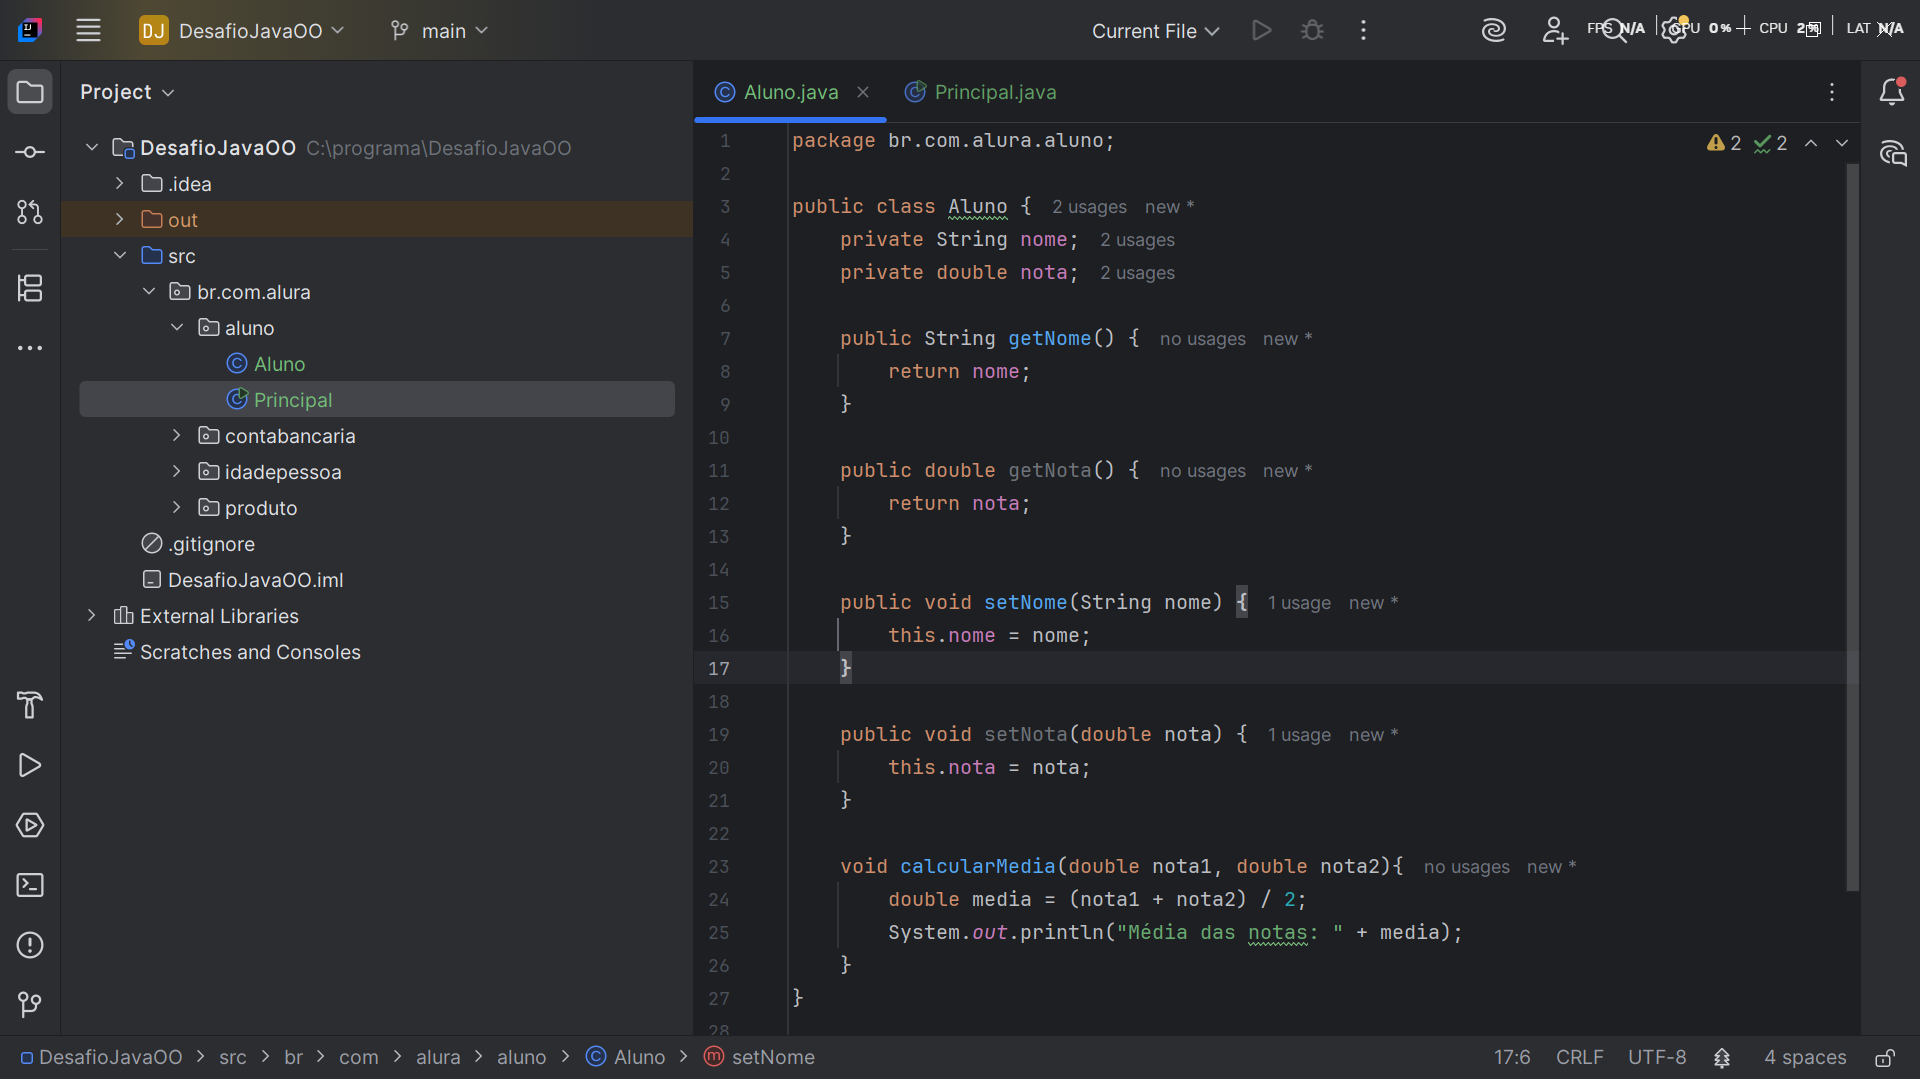Open the main branch dropdown
This screenshot has width=1920, height=1080.
point(440,31)
